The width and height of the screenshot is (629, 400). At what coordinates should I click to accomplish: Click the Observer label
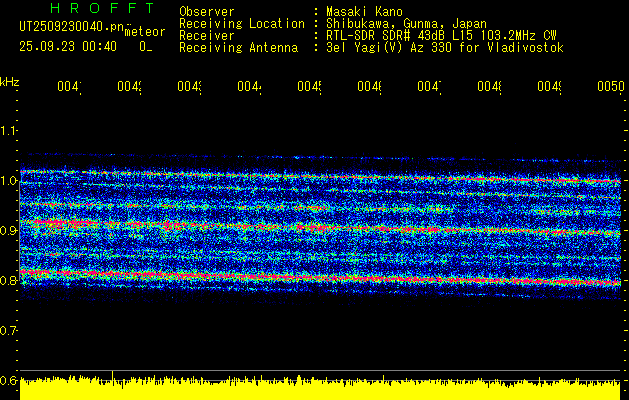(x=207, y=11)
